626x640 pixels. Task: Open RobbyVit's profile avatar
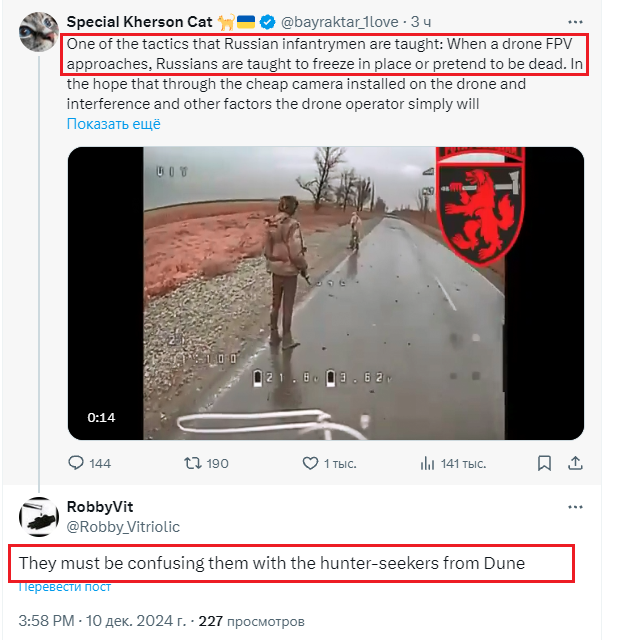39,515
